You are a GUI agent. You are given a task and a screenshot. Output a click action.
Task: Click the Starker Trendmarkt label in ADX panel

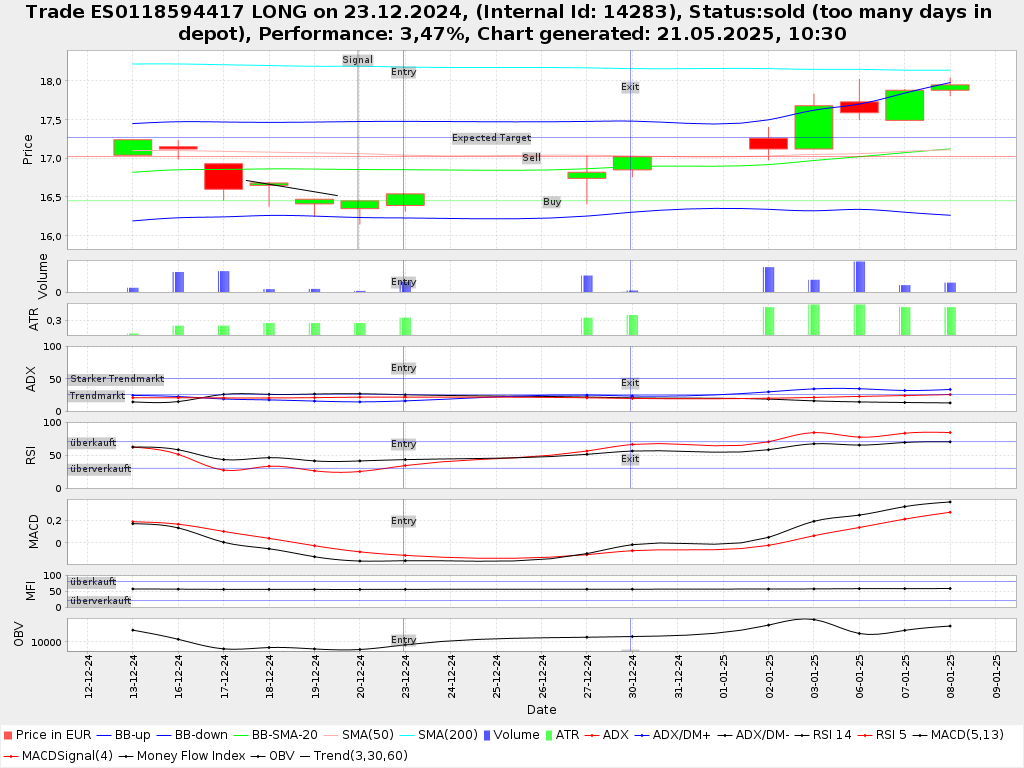point(116,379)
